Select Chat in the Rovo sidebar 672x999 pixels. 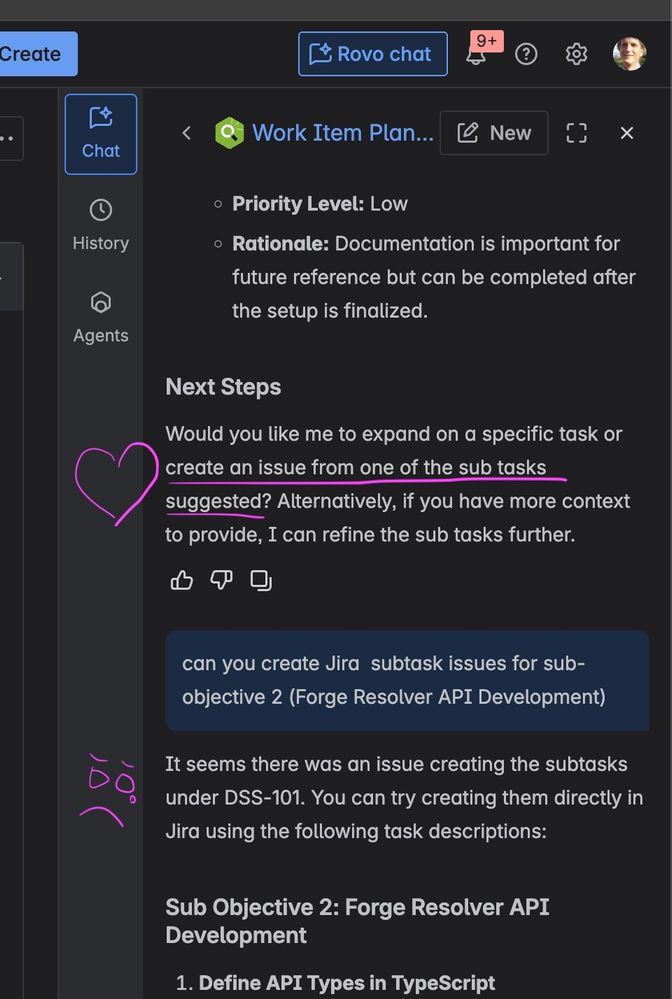click(x=100, y=132)
